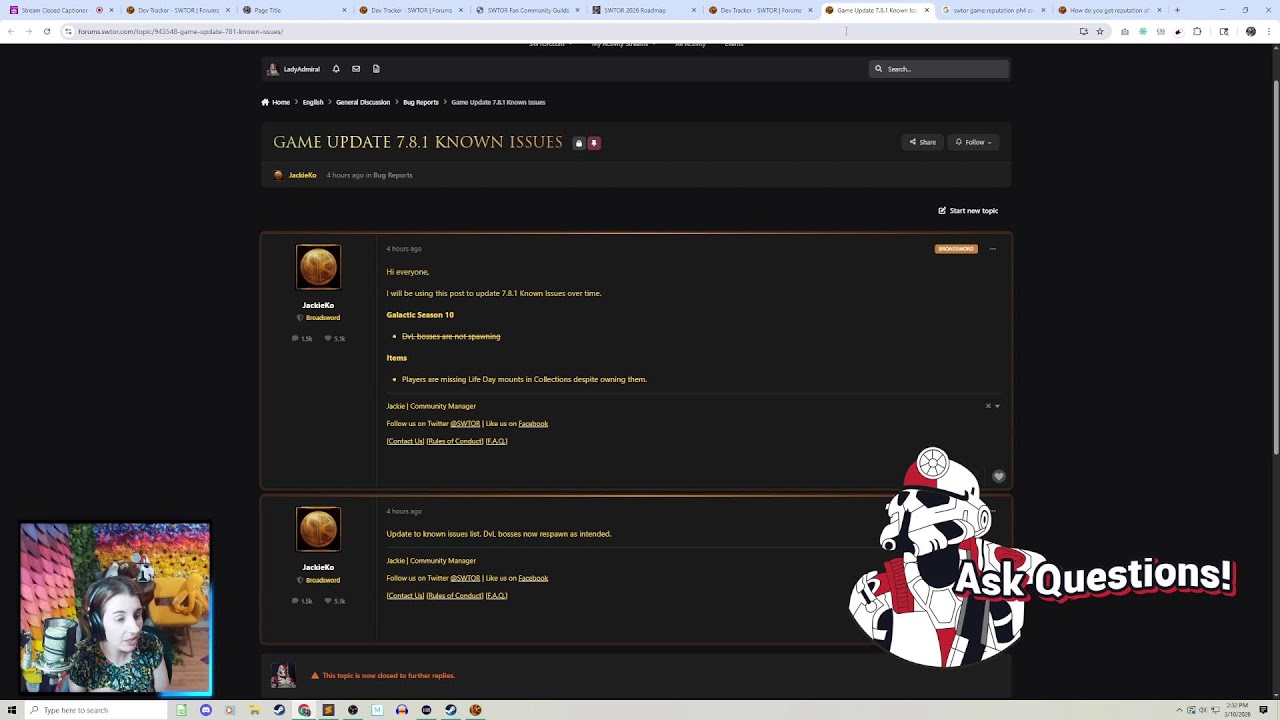
Task: Click the small avatar by the closed topic notice
Action: coord(283,676)
